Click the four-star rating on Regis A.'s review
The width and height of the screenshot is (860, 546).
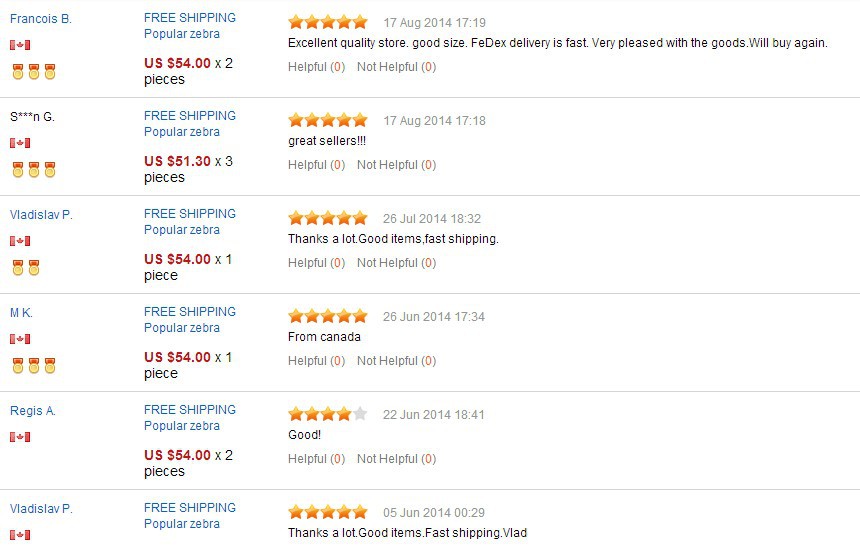click(x=328, y=414)
